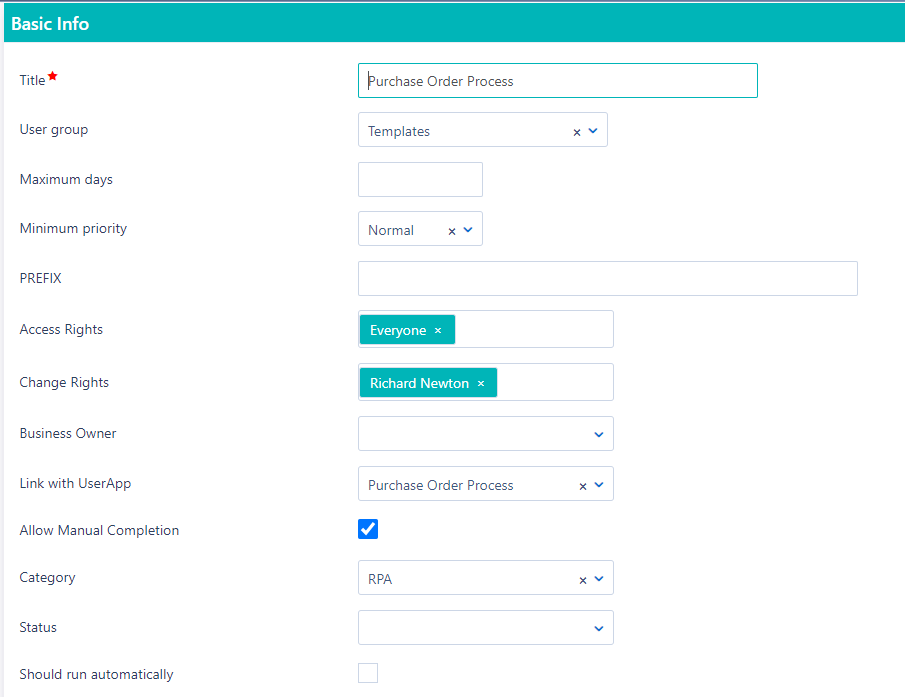Expand the User group dropdown

tap(595, 130)
